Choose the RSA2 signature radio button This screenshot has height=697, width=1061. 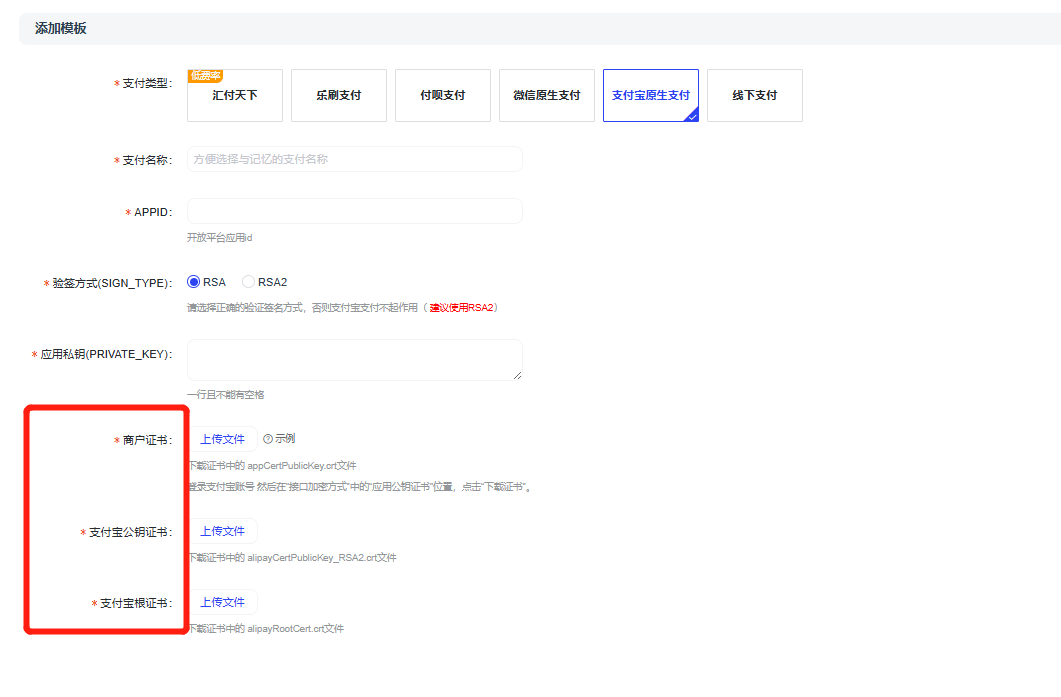[249, 282]
